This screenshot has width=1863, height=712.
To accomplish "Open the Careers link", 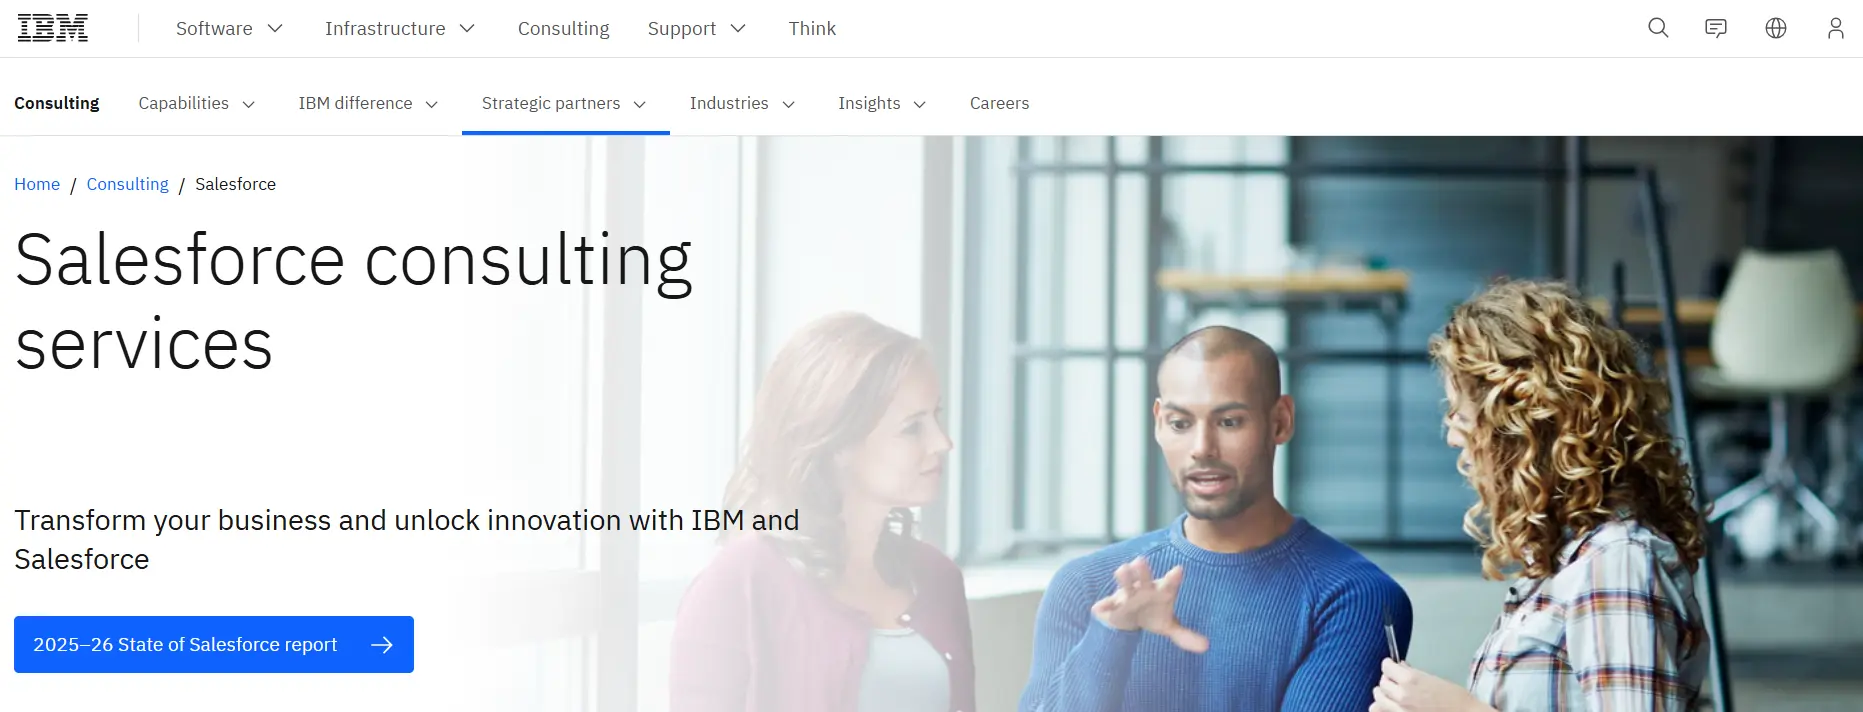I will tap(999, 103).
